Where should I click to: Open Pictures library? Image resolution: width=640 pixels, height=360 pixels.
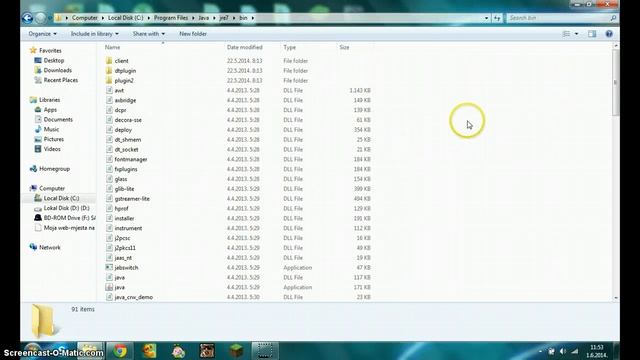(x=53, y=139)
